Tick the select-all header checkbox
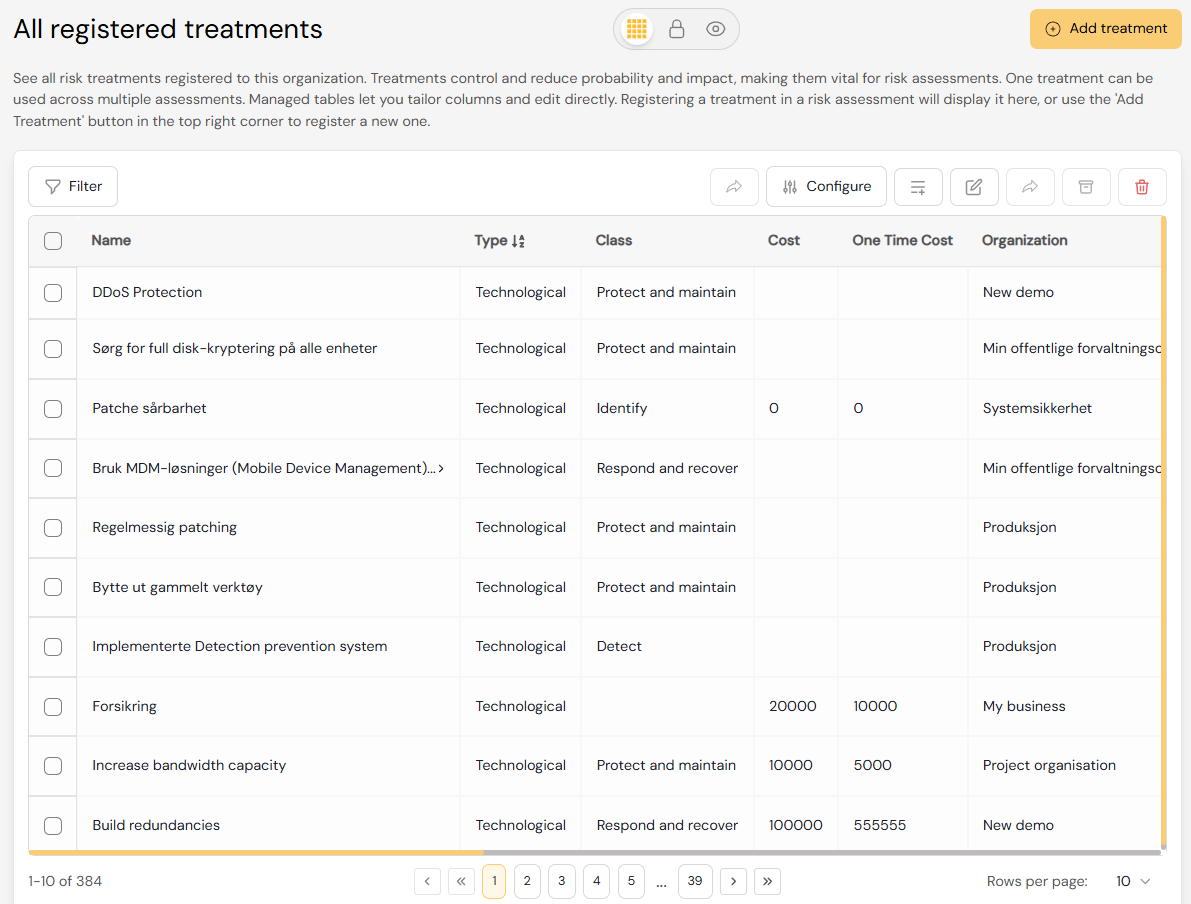The width and height of the screenshot is (1191, 904). pyautogui.click(x=53, y=241)
